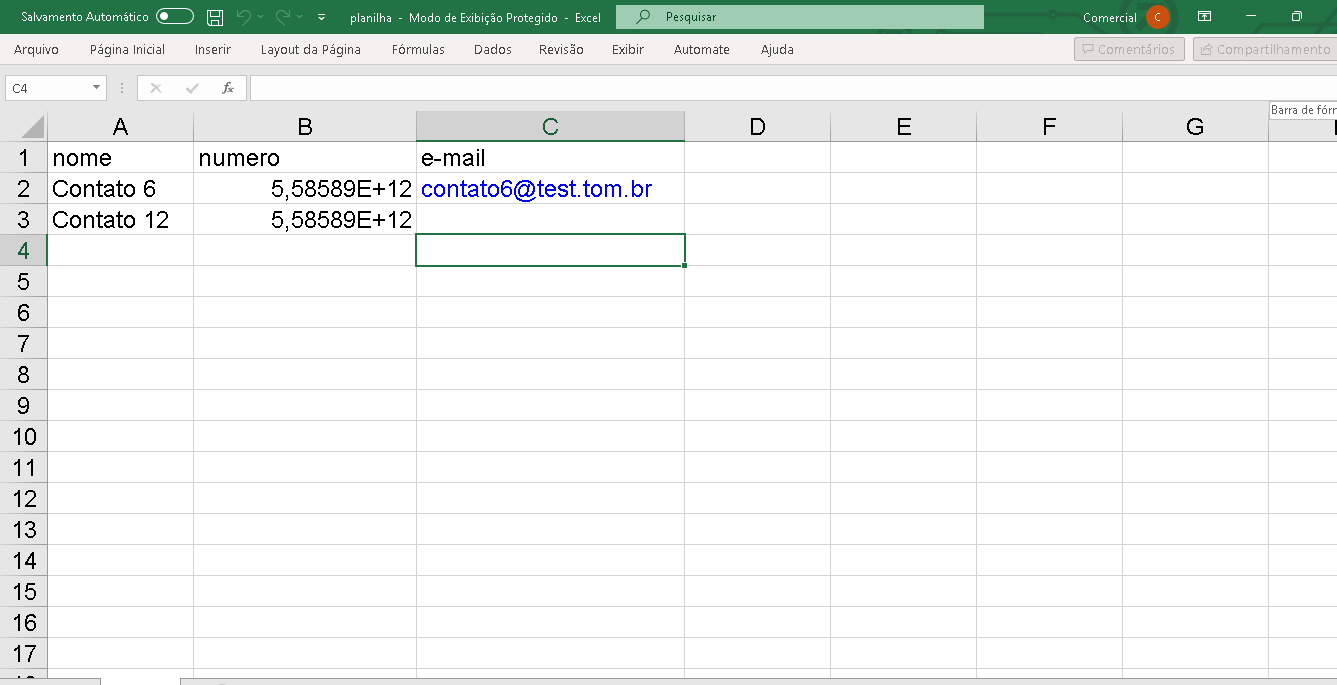Viewport: 1337px width, 685px height.
Task: Open the Ajuda tab
Action: pyautogui.click(x=777, y=49)
